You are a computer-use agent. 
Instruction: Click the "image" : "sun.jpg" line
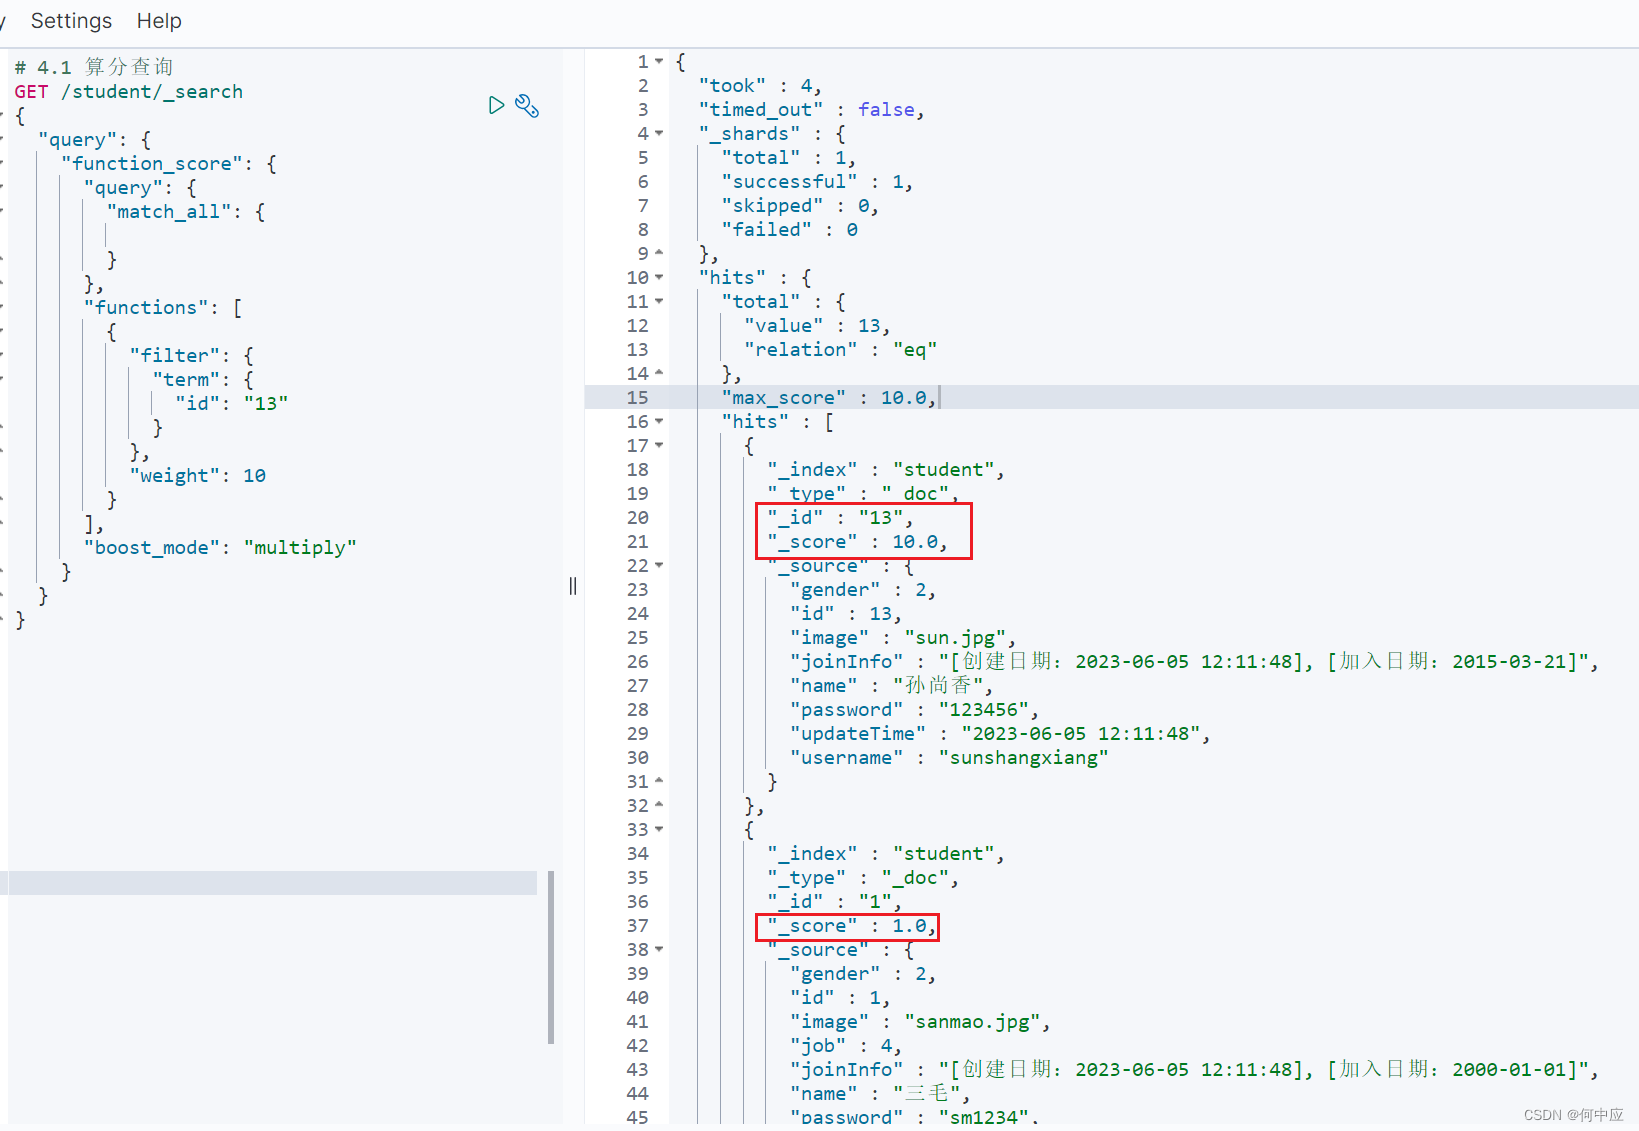click(x=903, y=637)
